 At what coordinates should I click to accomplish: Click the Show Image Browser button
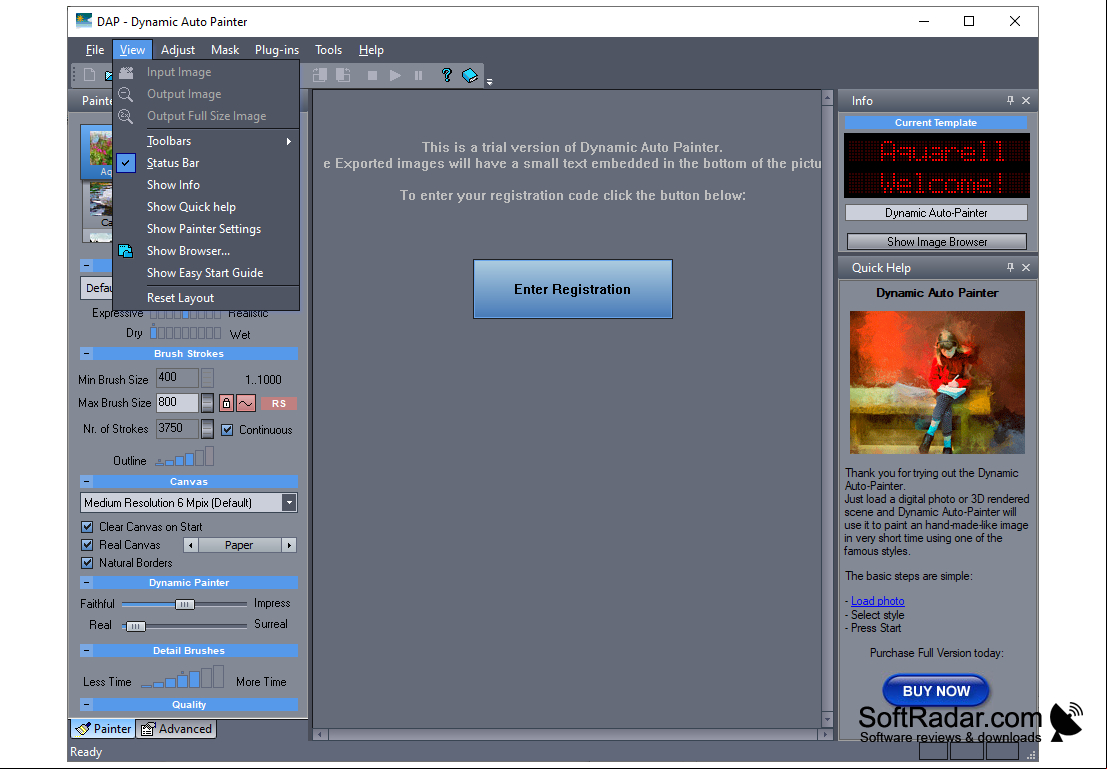pyautogui.click(x=937, y=242)
